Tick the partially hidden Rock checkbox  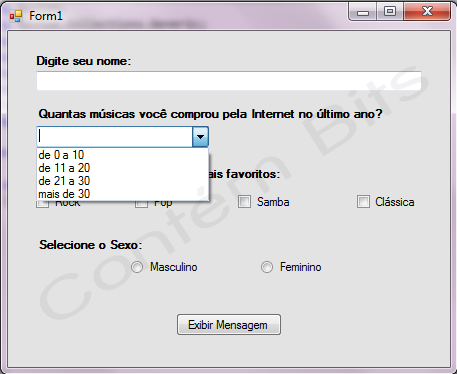click(42, 204)
